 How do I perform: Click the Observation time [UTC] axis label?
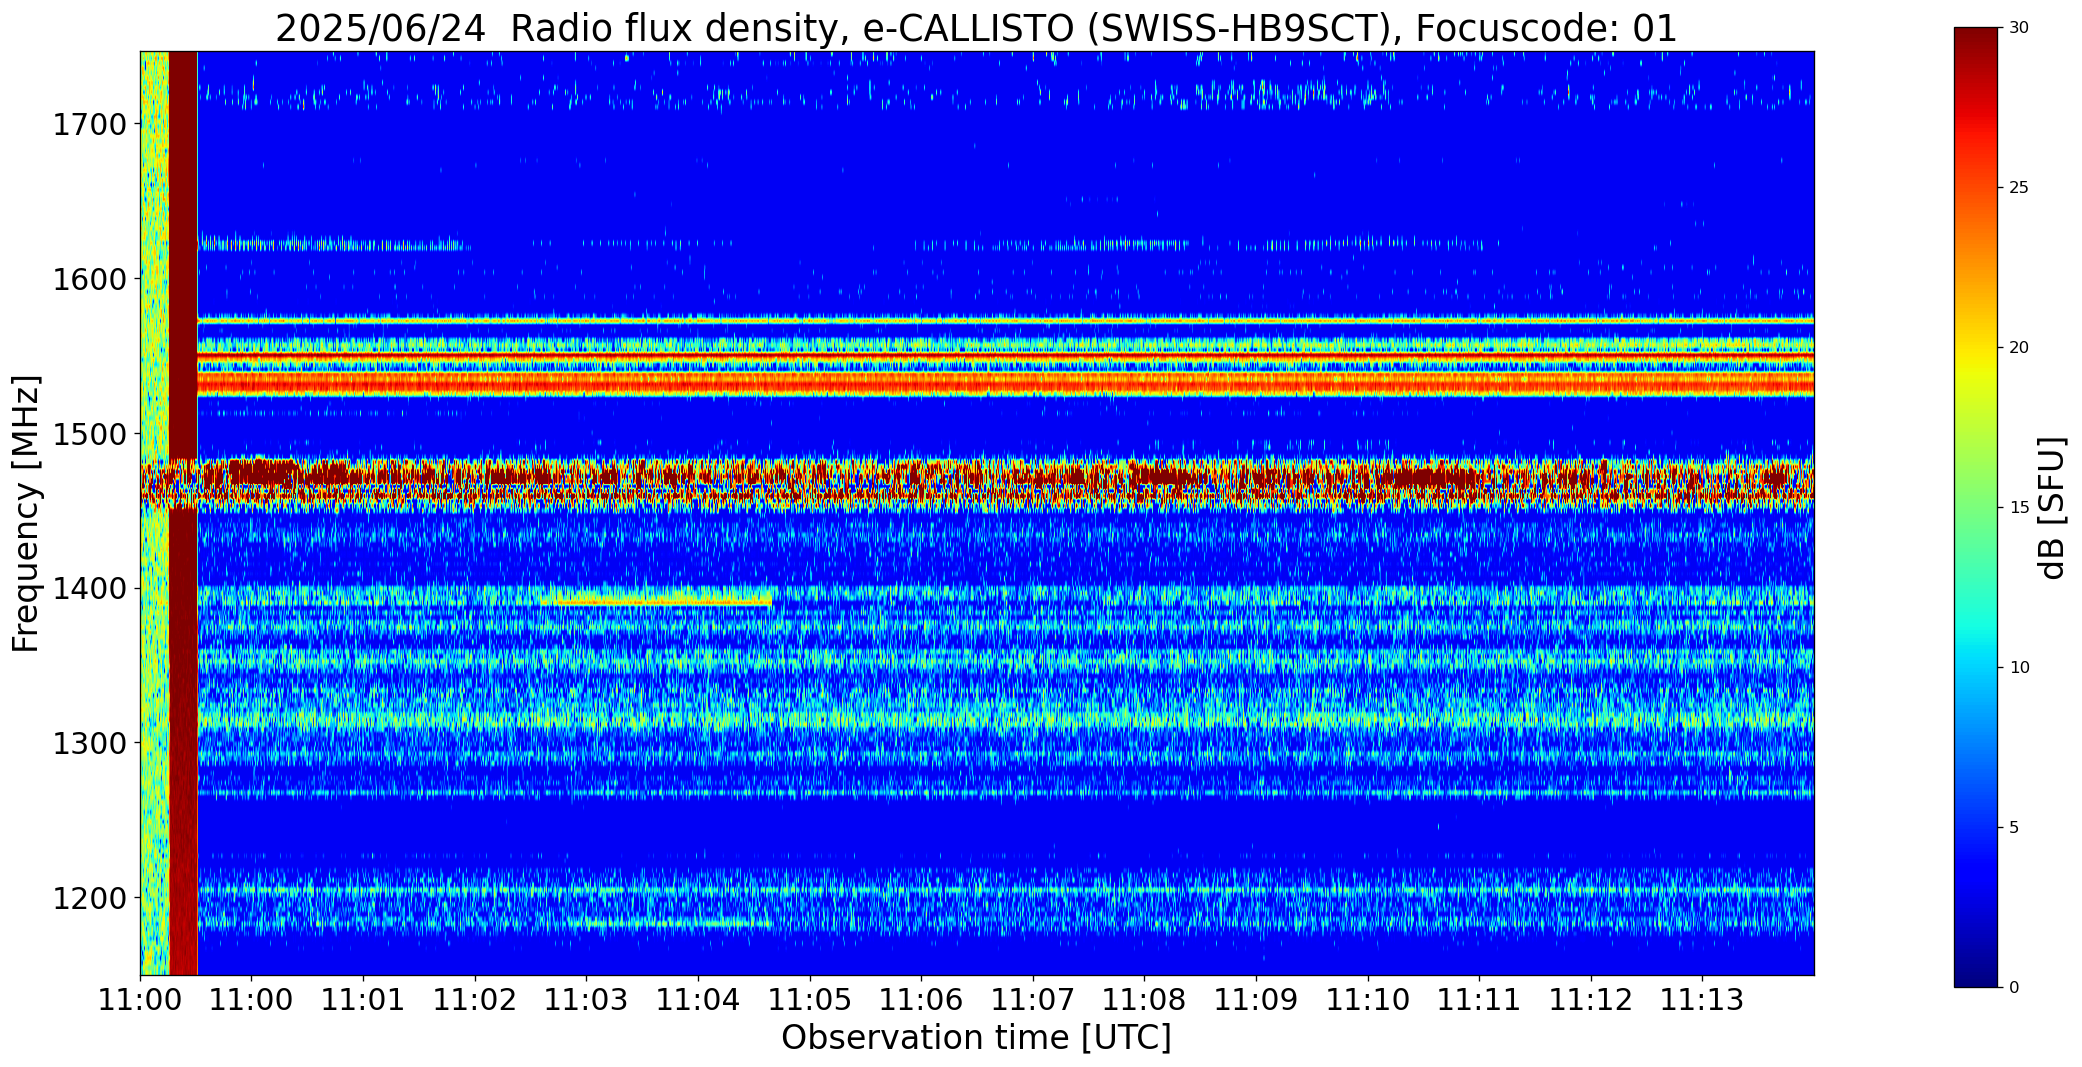976,1038
